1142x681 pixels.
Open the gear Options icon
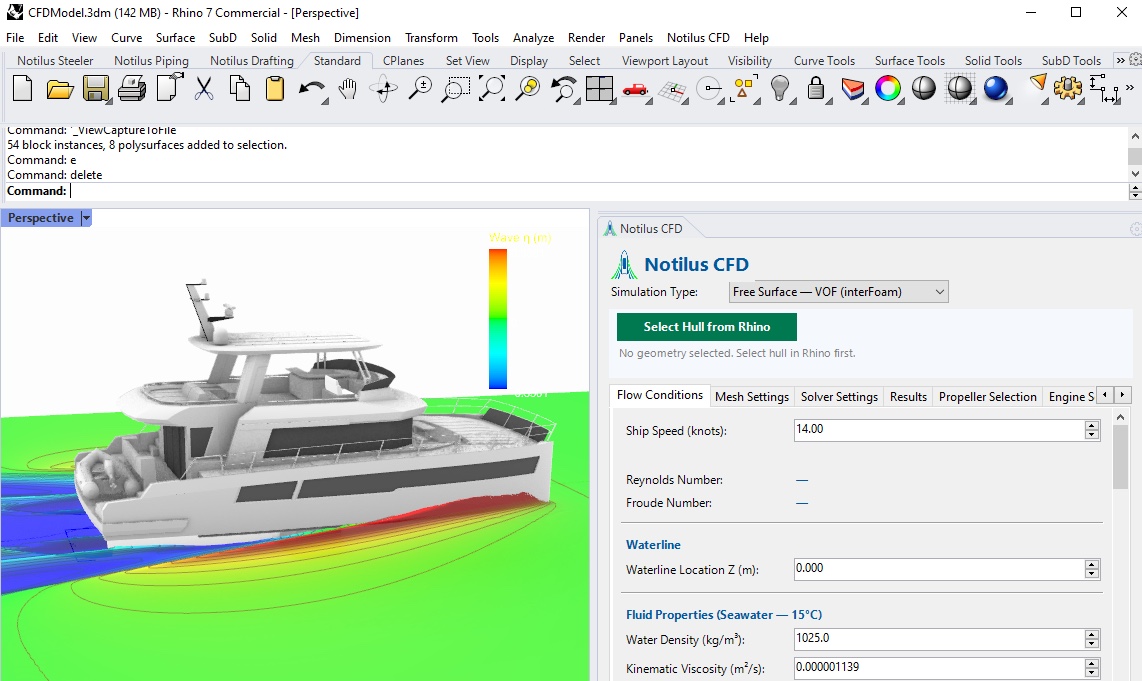coord(1068,89)
